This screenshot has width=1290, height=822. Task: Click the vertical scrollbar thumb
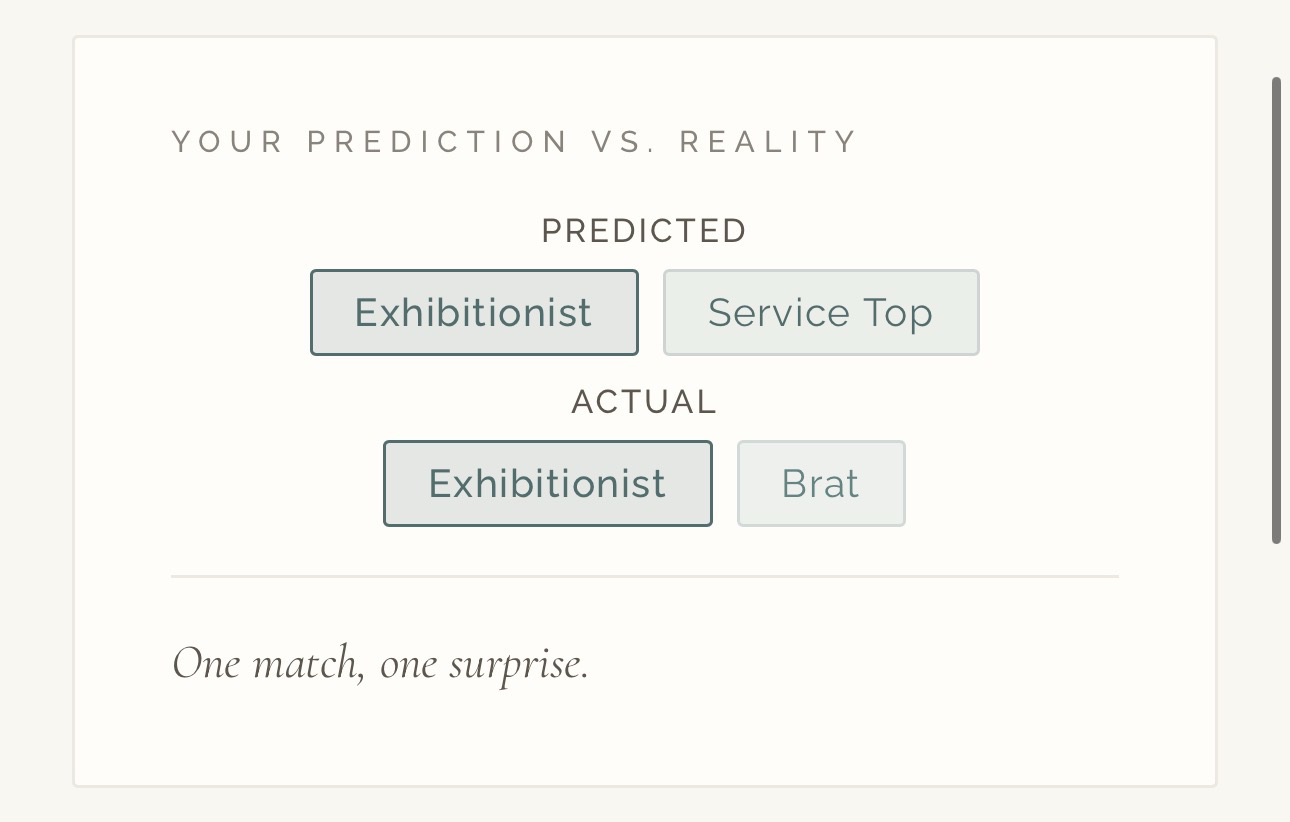(1276, 310)
